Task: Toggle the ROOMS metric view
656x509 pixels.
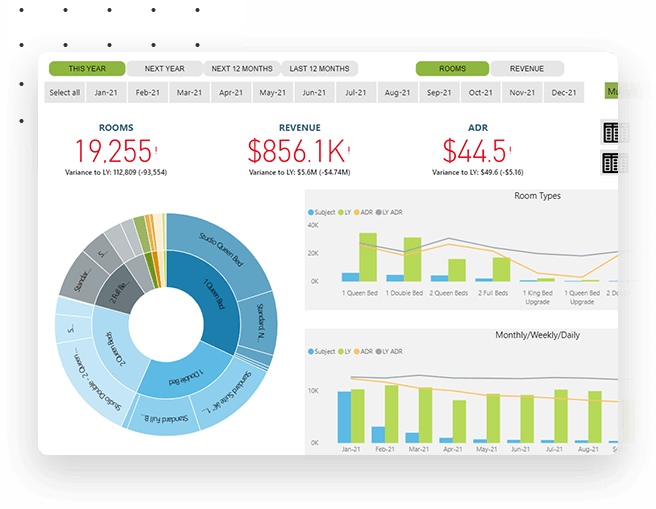Action: [452, 69]
